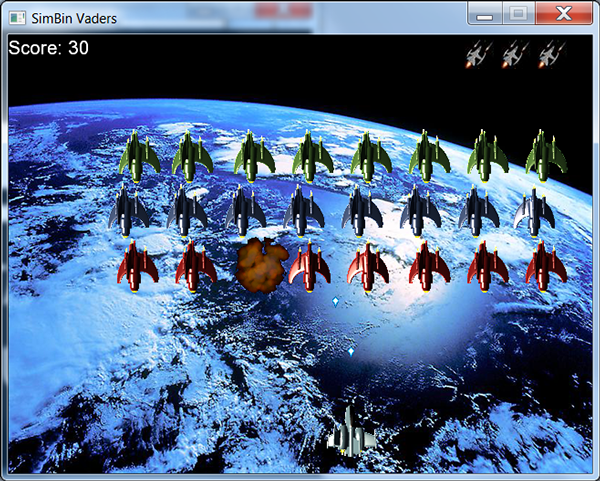Pick the red invader just right of the explosion
Screen dimensions: 600x481
pos(310,267)
